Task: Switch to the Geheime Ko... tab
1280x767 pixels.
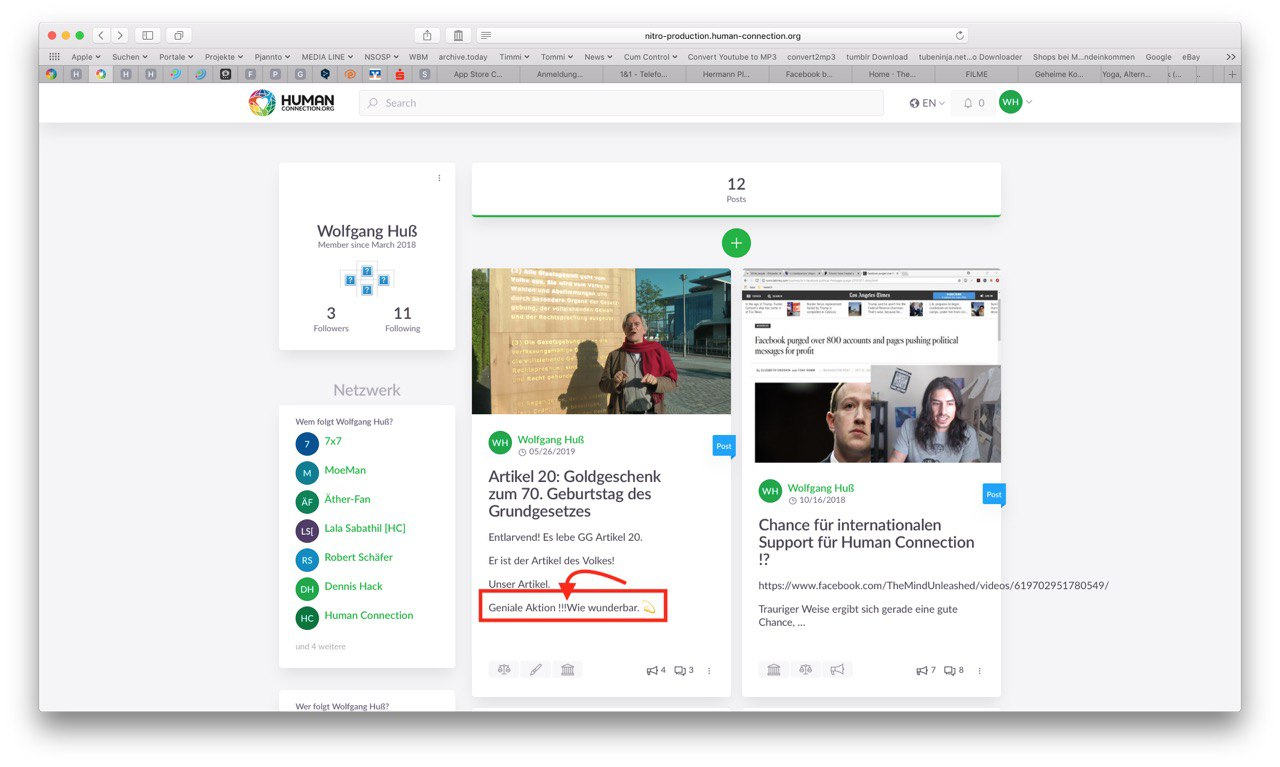Action: tap(1059, 74)
